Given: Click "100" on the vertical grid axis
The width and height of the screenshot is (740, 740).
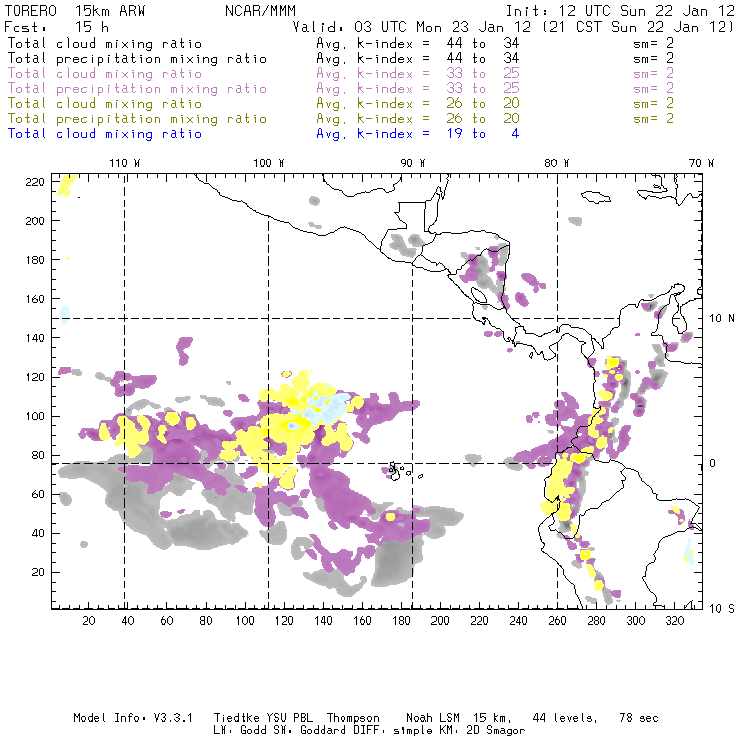Looking at the screenshot, I should click(x=35, y=416).
